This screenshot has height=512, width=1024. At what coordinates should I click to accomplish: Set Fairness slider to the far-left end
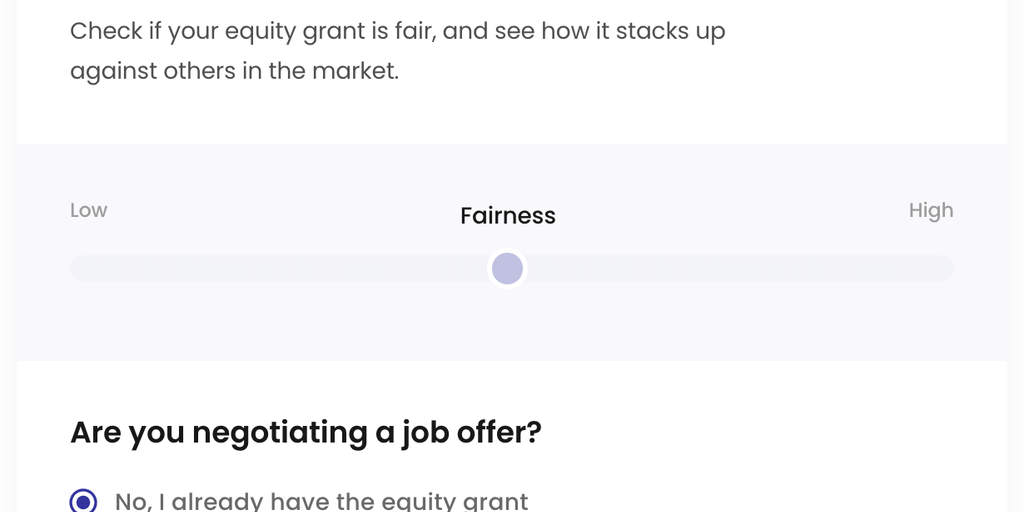73,268
